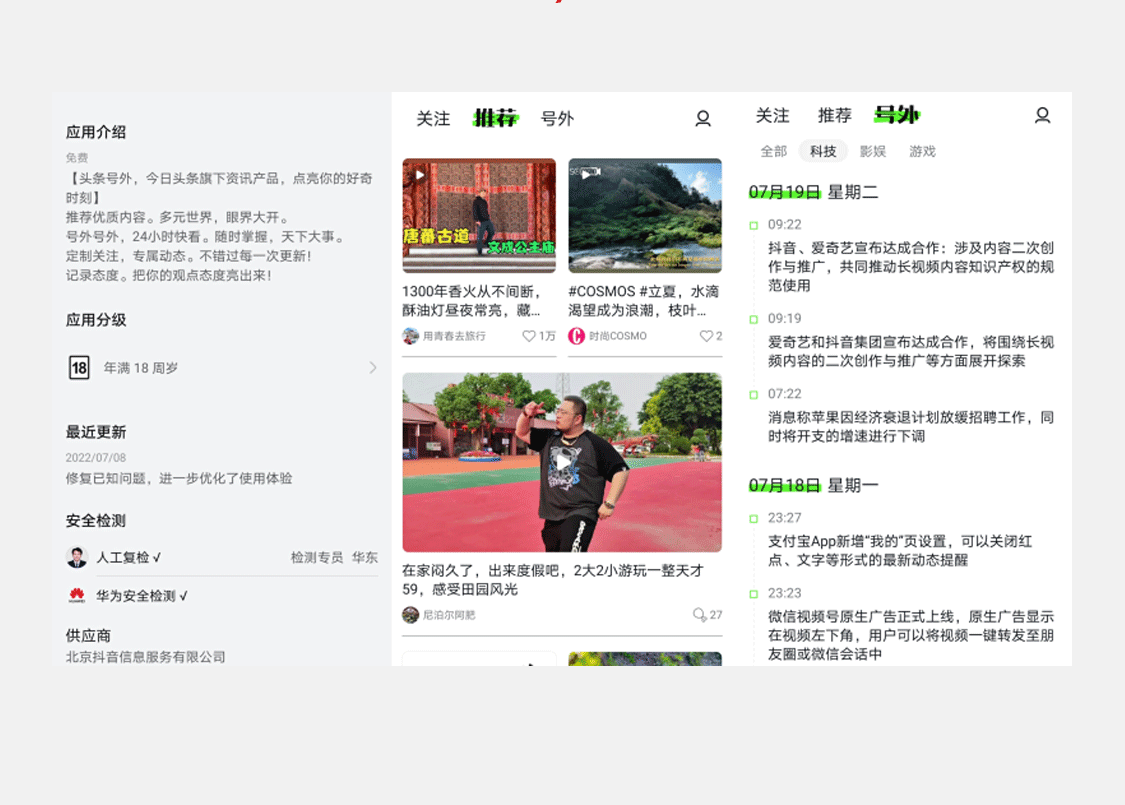Like the 用青春去旅行 post with heart icon
The height and width of the screenshot is (805, 1125).
tap(529, 336)
